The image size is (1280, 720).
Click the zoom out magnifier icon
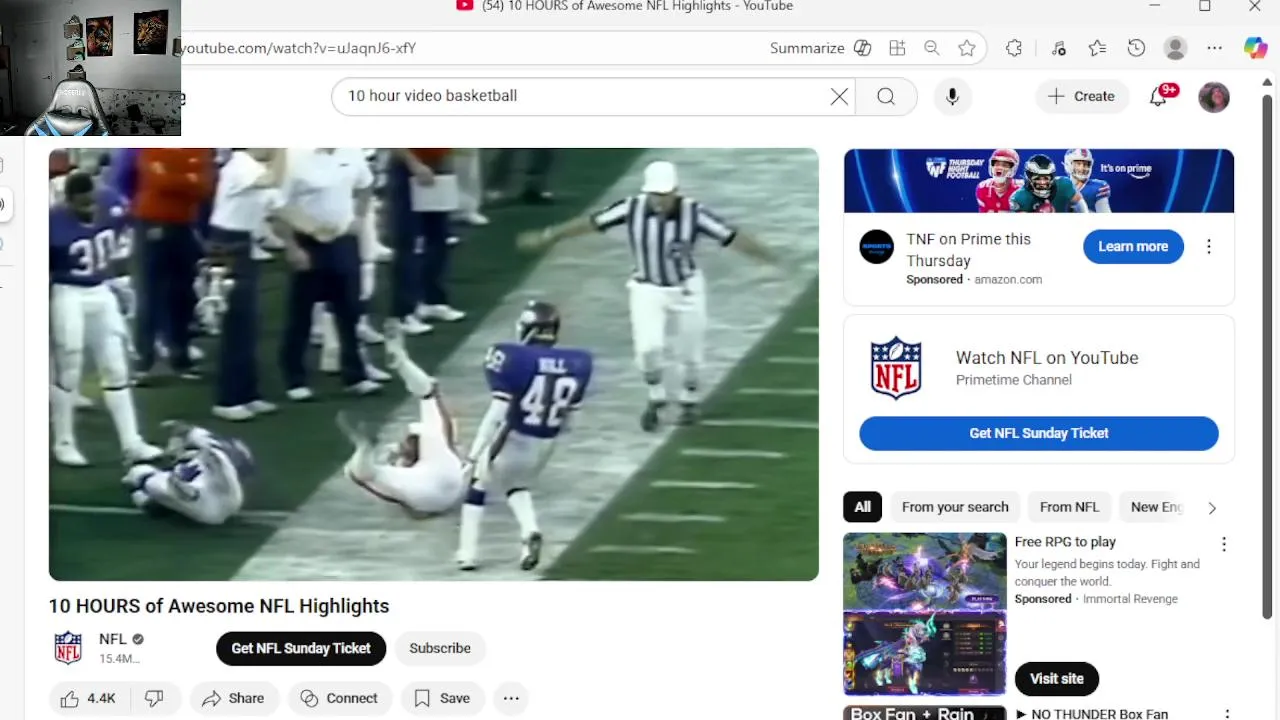(x=932, y=48)
